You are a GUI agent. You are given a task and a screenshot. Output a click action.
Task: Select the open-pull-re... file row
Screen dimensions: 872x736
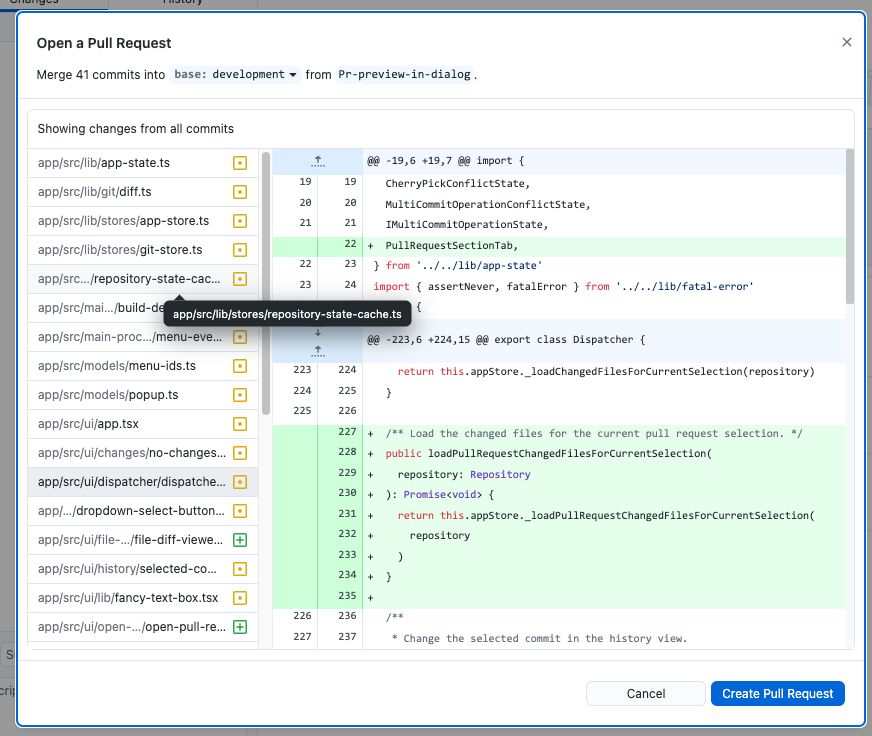click(x=143, y=627)
